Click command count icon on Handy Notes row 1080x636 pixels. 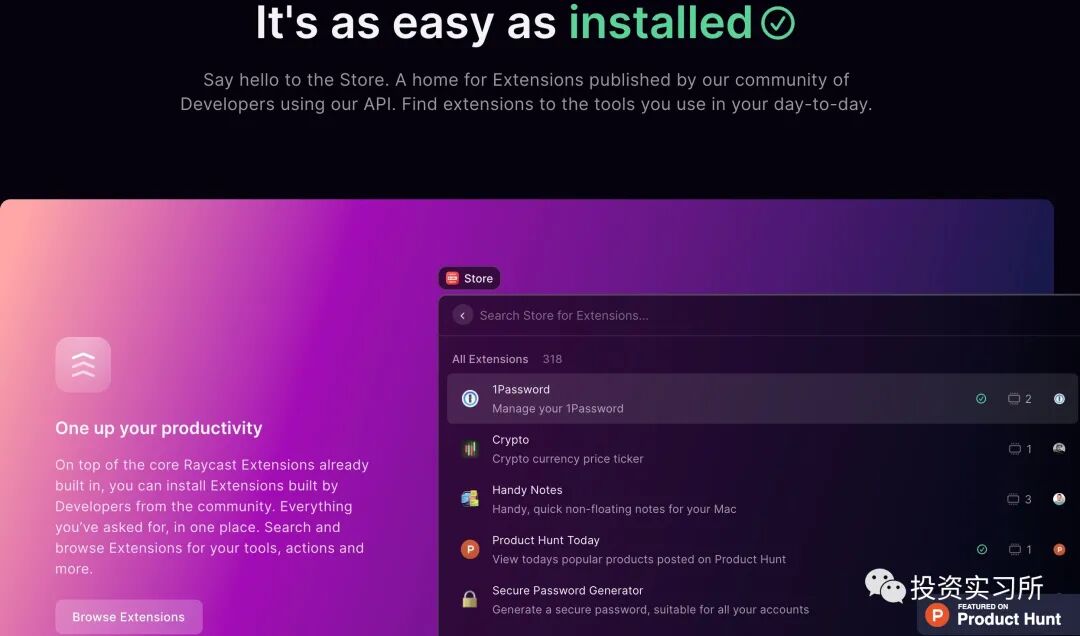[x=1013, y=499]
